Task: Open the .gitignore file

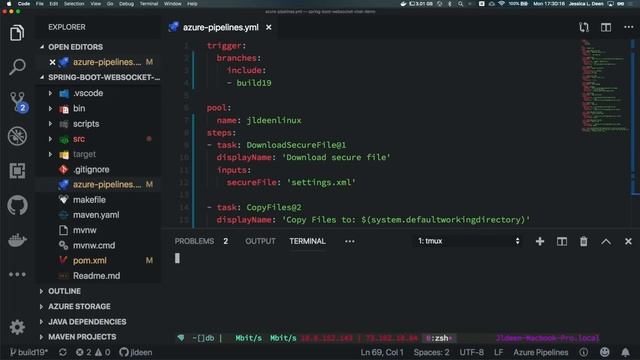Action: (91, 169)
